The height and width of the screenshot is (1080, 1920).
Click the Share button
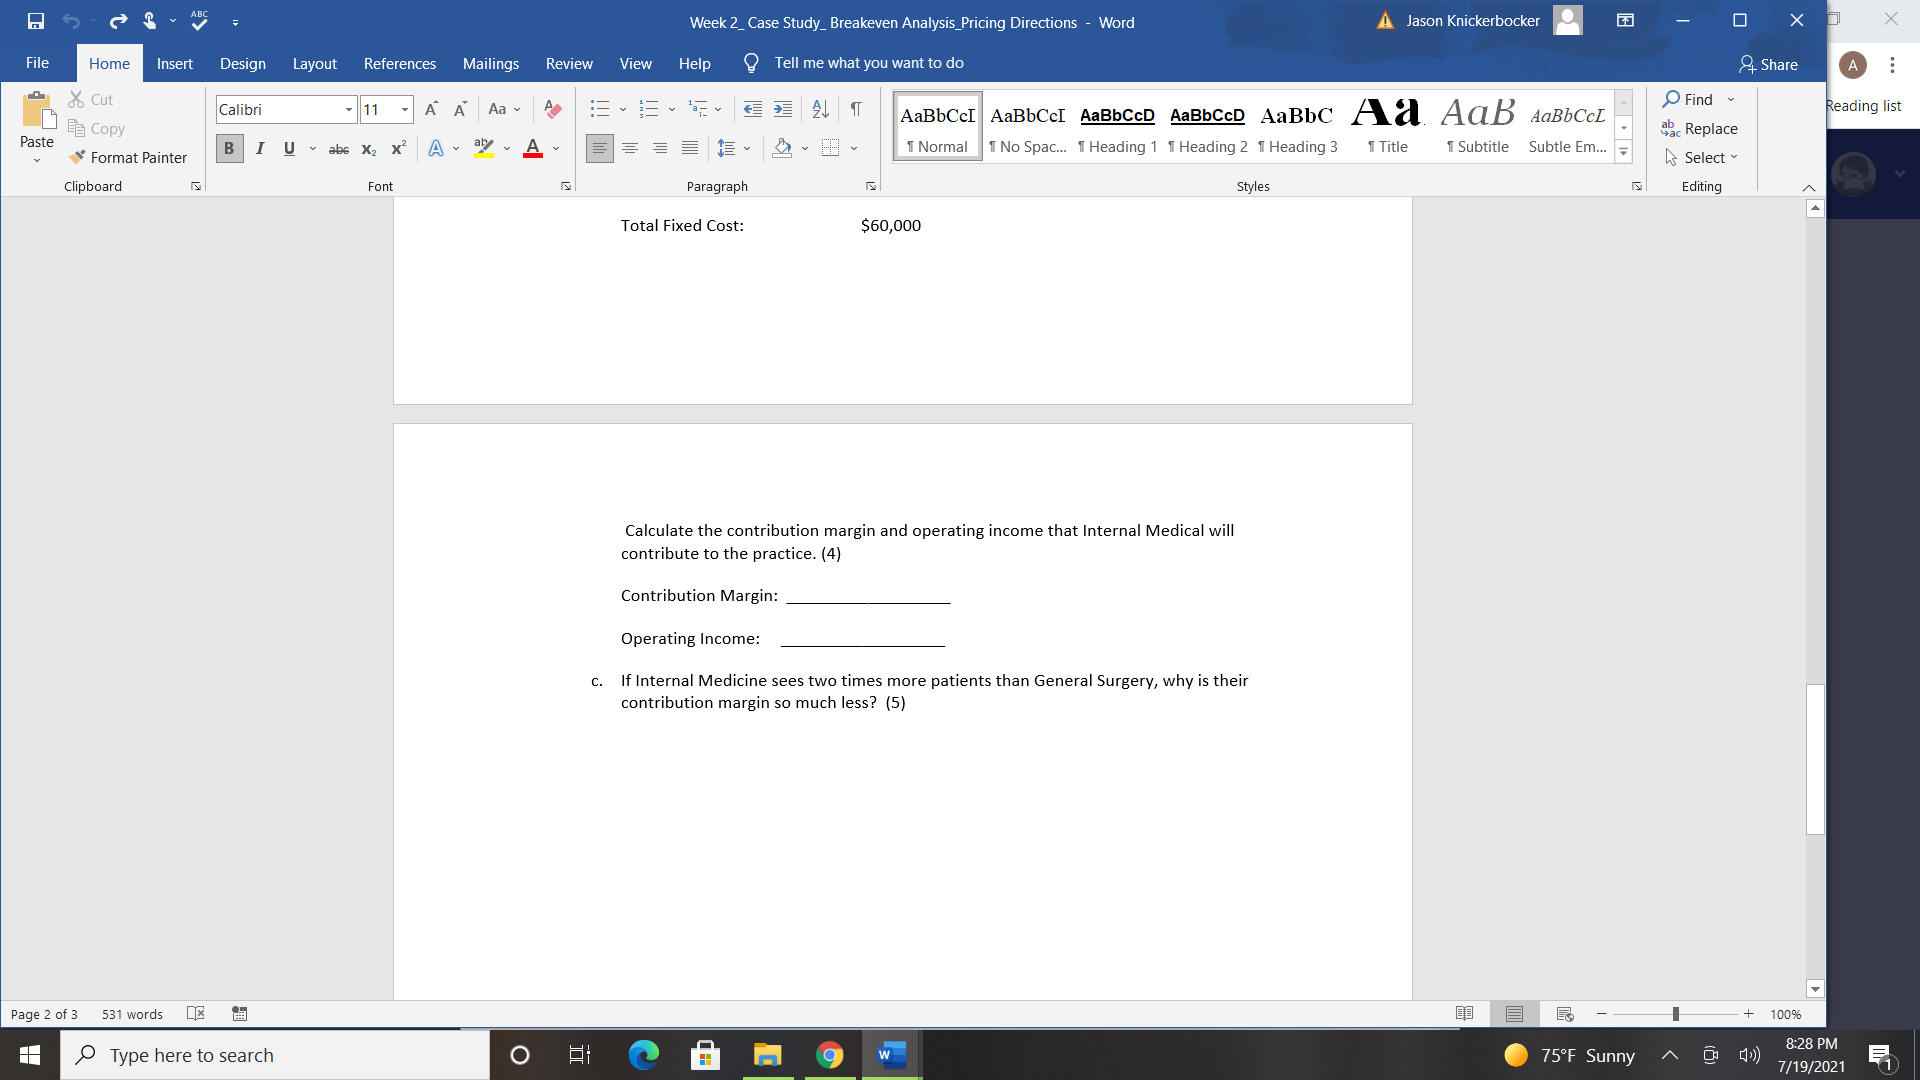(x=1768, y=64)
